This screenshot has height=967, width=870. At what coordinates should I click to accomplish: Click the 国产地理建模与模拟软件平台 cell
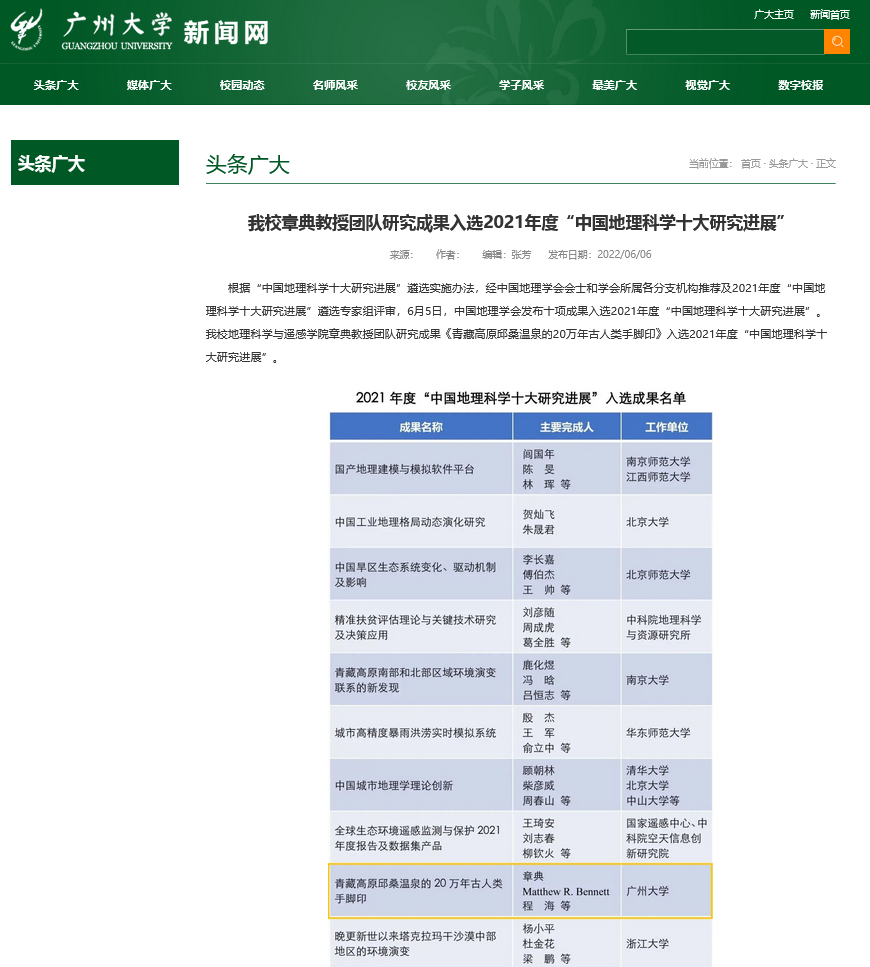(x=421, y=469)
